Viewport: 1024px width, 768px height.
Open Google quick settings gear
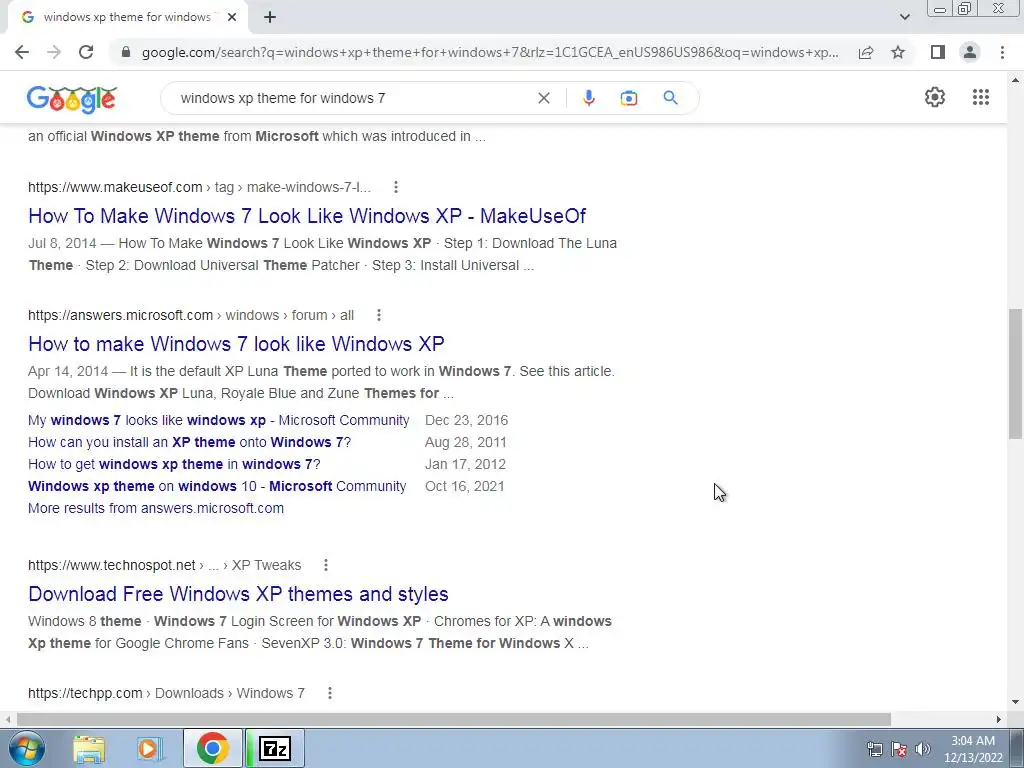coord(935,97)
